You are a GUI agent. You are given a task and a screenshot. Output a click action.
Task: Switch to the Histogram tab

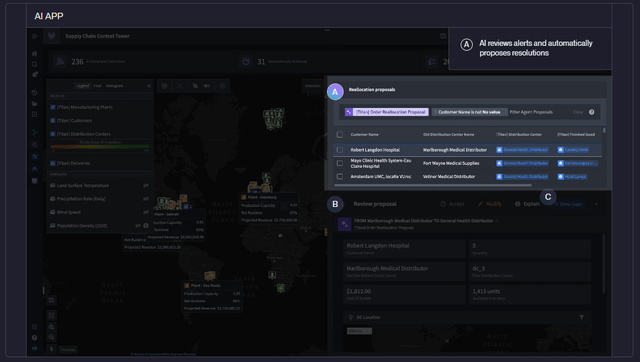tap(114, 86)
